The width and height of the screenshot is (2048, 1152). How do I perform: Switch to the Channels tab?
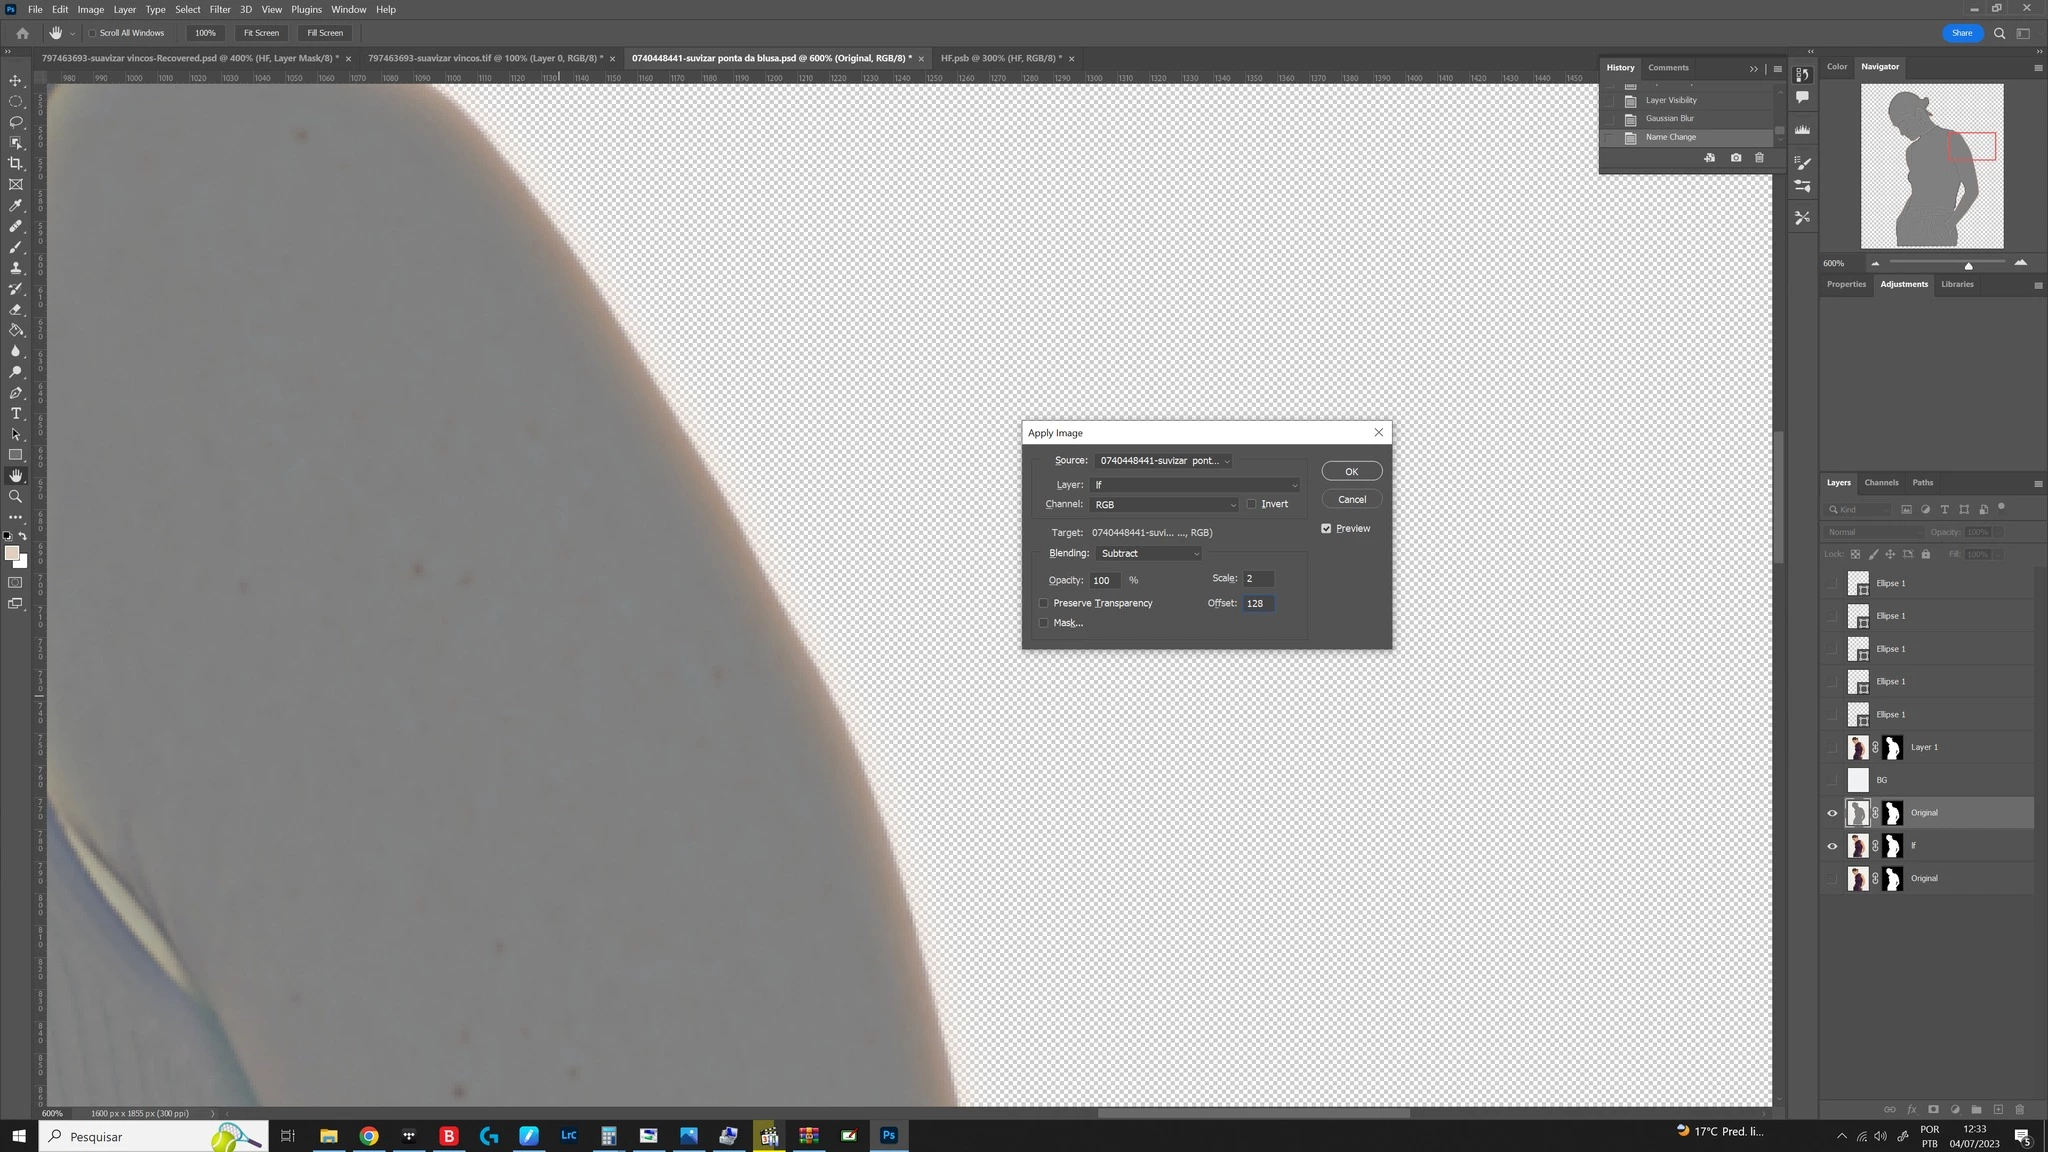tap(1880, 483)
